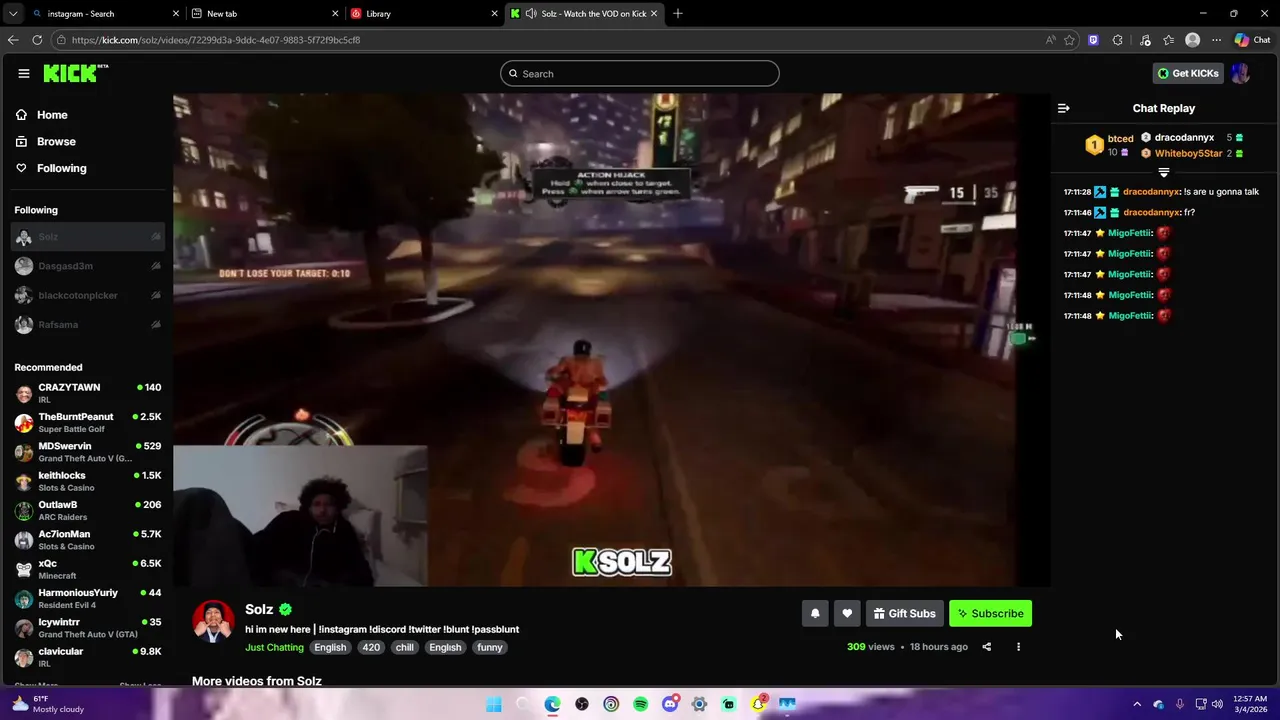Open recommended channel Icywintrr
The image size is (1280, 720).
click(88, 628)
